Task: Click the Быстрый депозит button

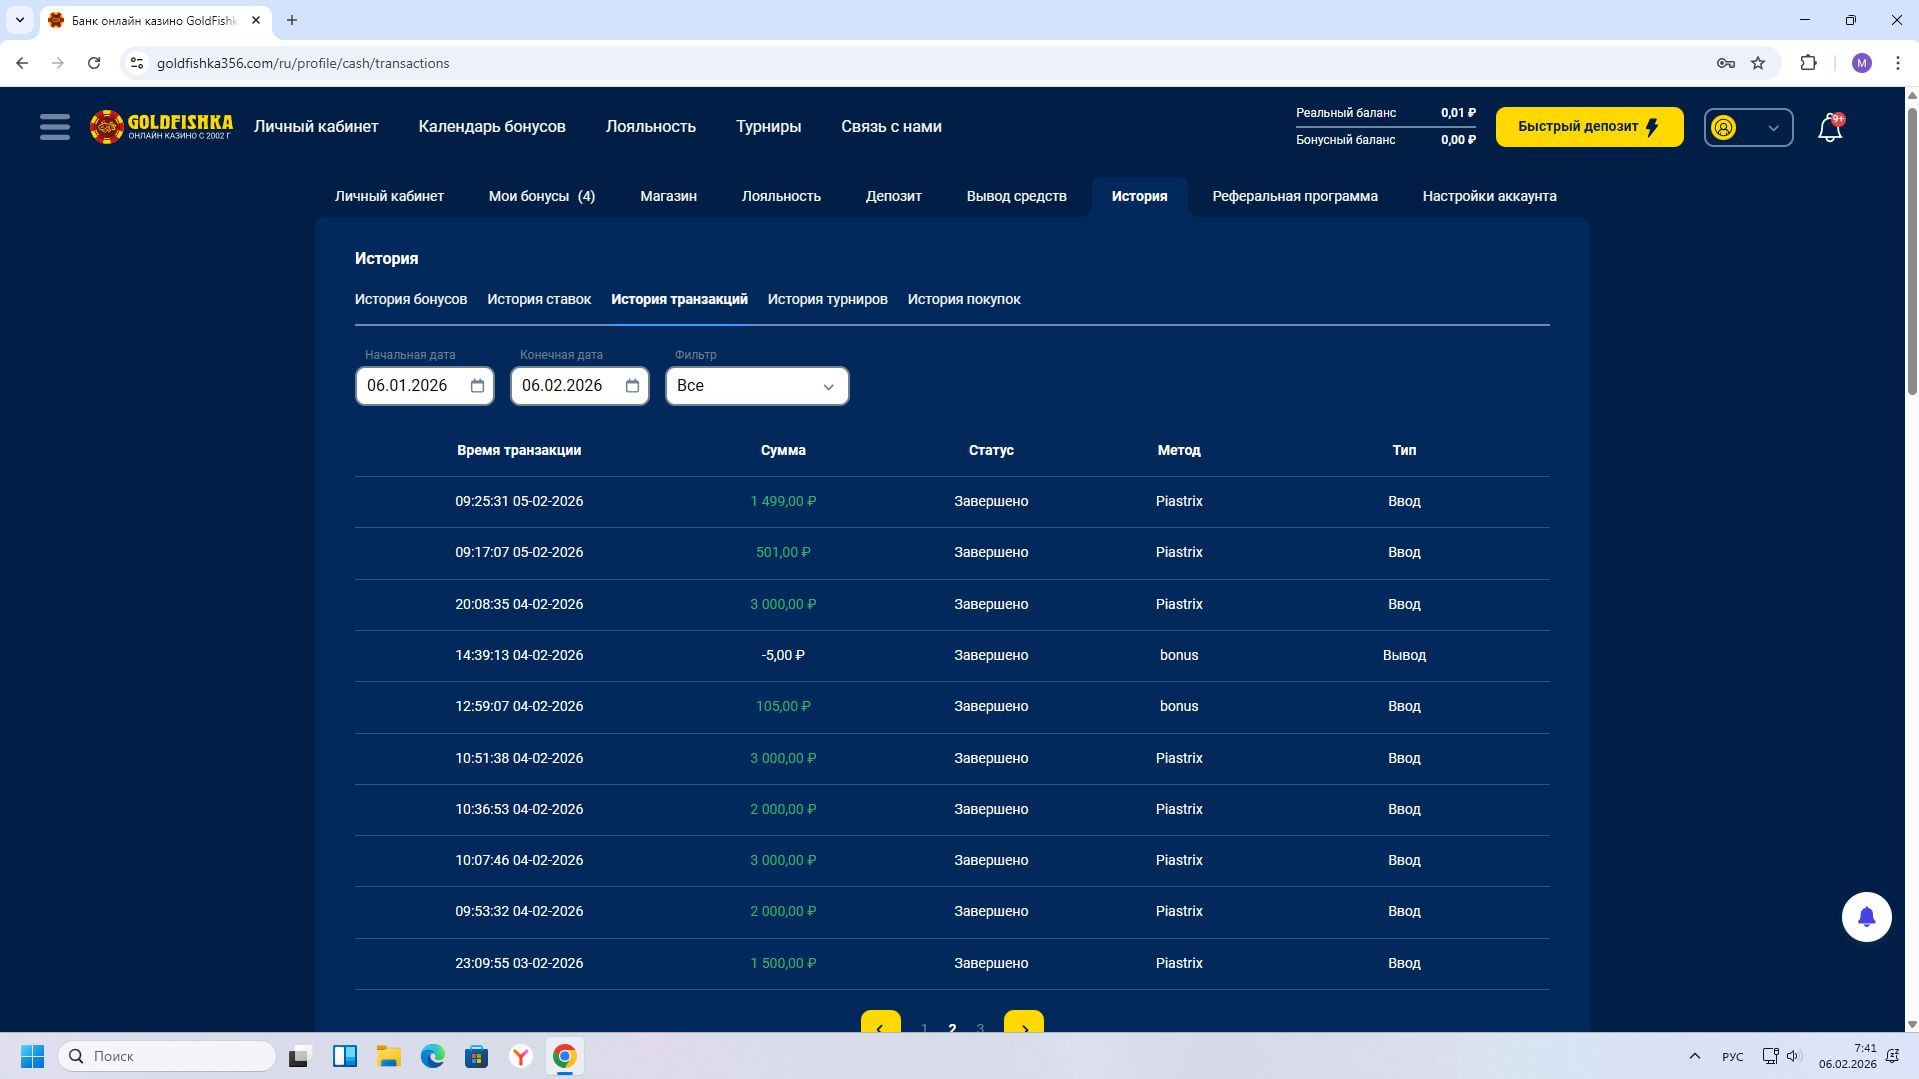Action: (1588, 127)
